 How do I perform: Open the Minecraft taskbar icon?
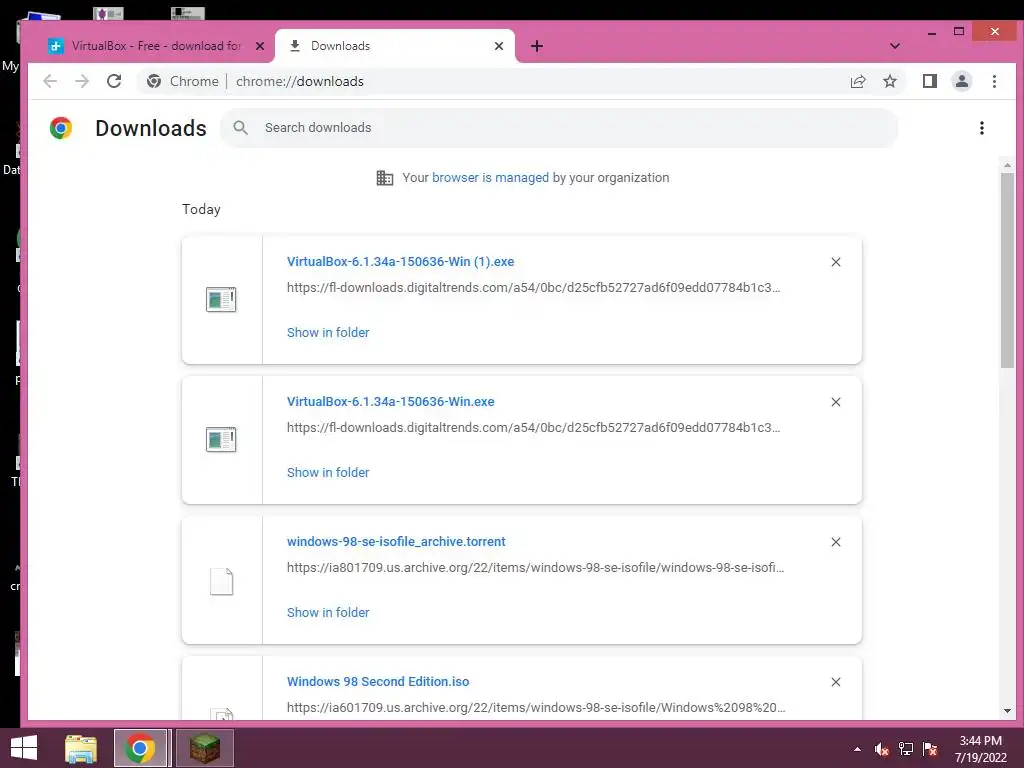coord(204,748)
